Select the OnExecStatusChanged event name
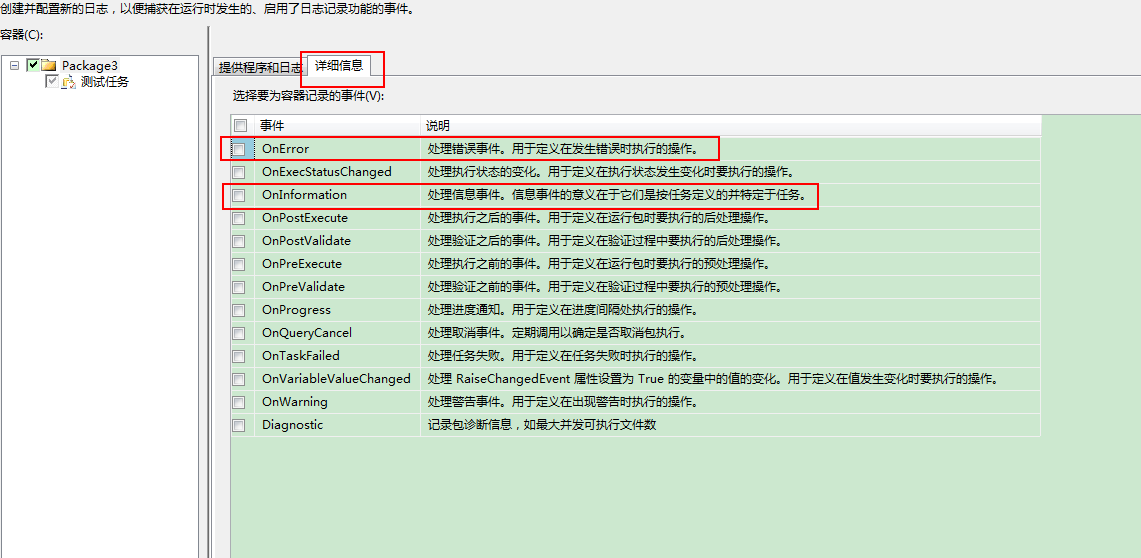Image resolution: width=1141 pixels, height=558 pixels. (327, 172)
